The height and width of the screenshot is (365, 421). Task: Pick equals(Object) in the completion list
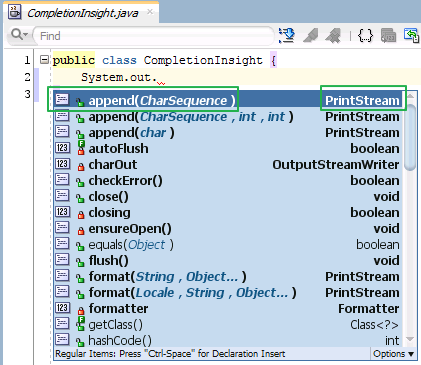pyautogui.click(x=228, y=245)
